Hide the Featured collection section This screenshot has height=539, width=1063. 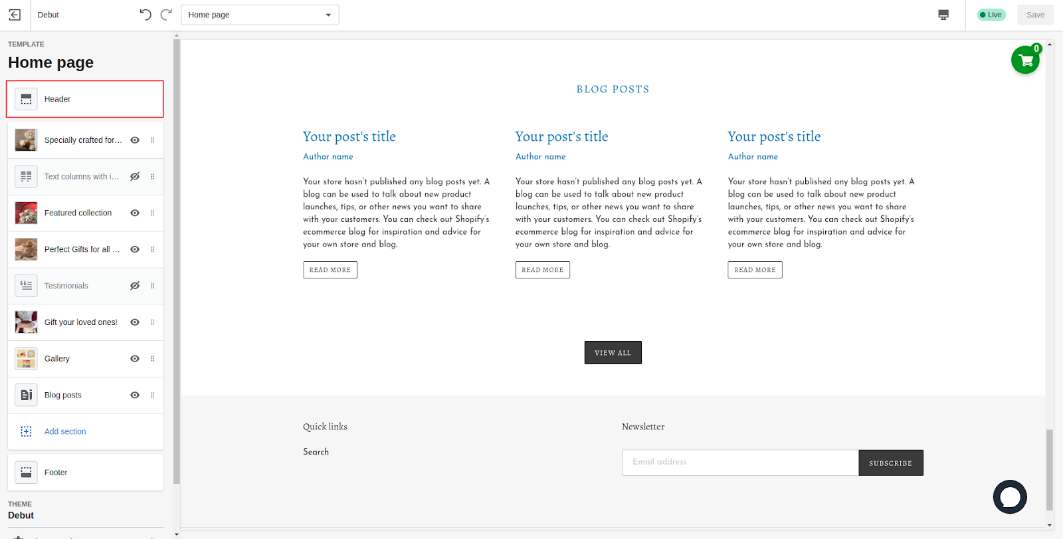[x=135, y=213]
